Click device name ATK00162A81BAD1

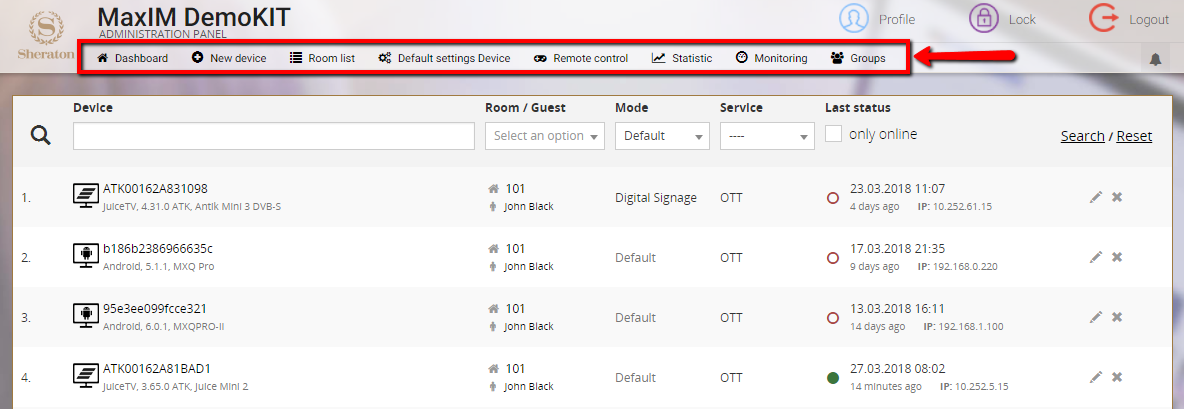pyautogui.click(x=156, y=369)
